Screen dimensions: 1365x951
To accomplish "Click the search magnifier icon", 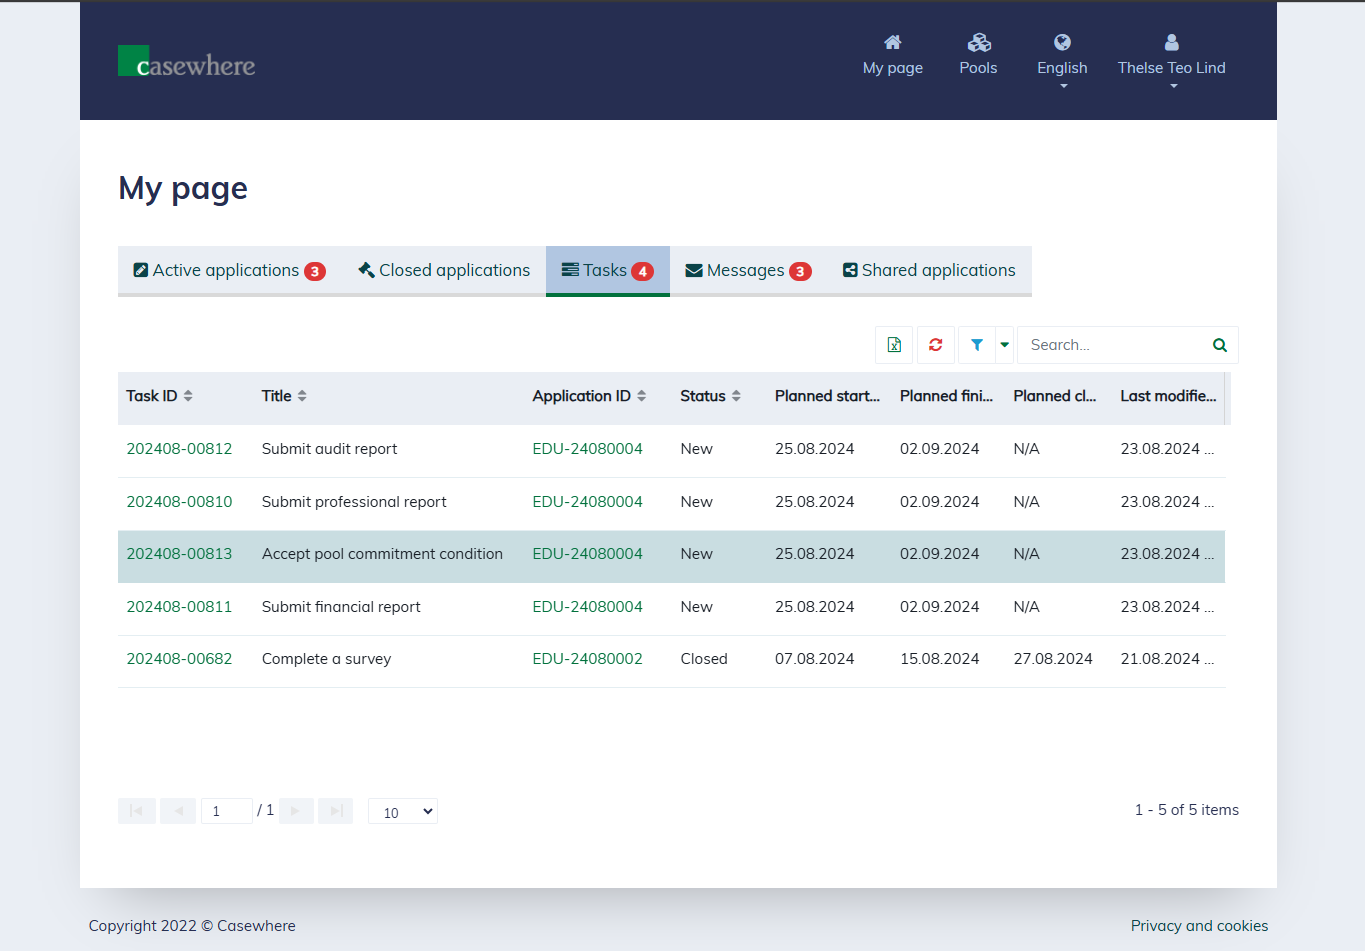I will [1219, 345].
